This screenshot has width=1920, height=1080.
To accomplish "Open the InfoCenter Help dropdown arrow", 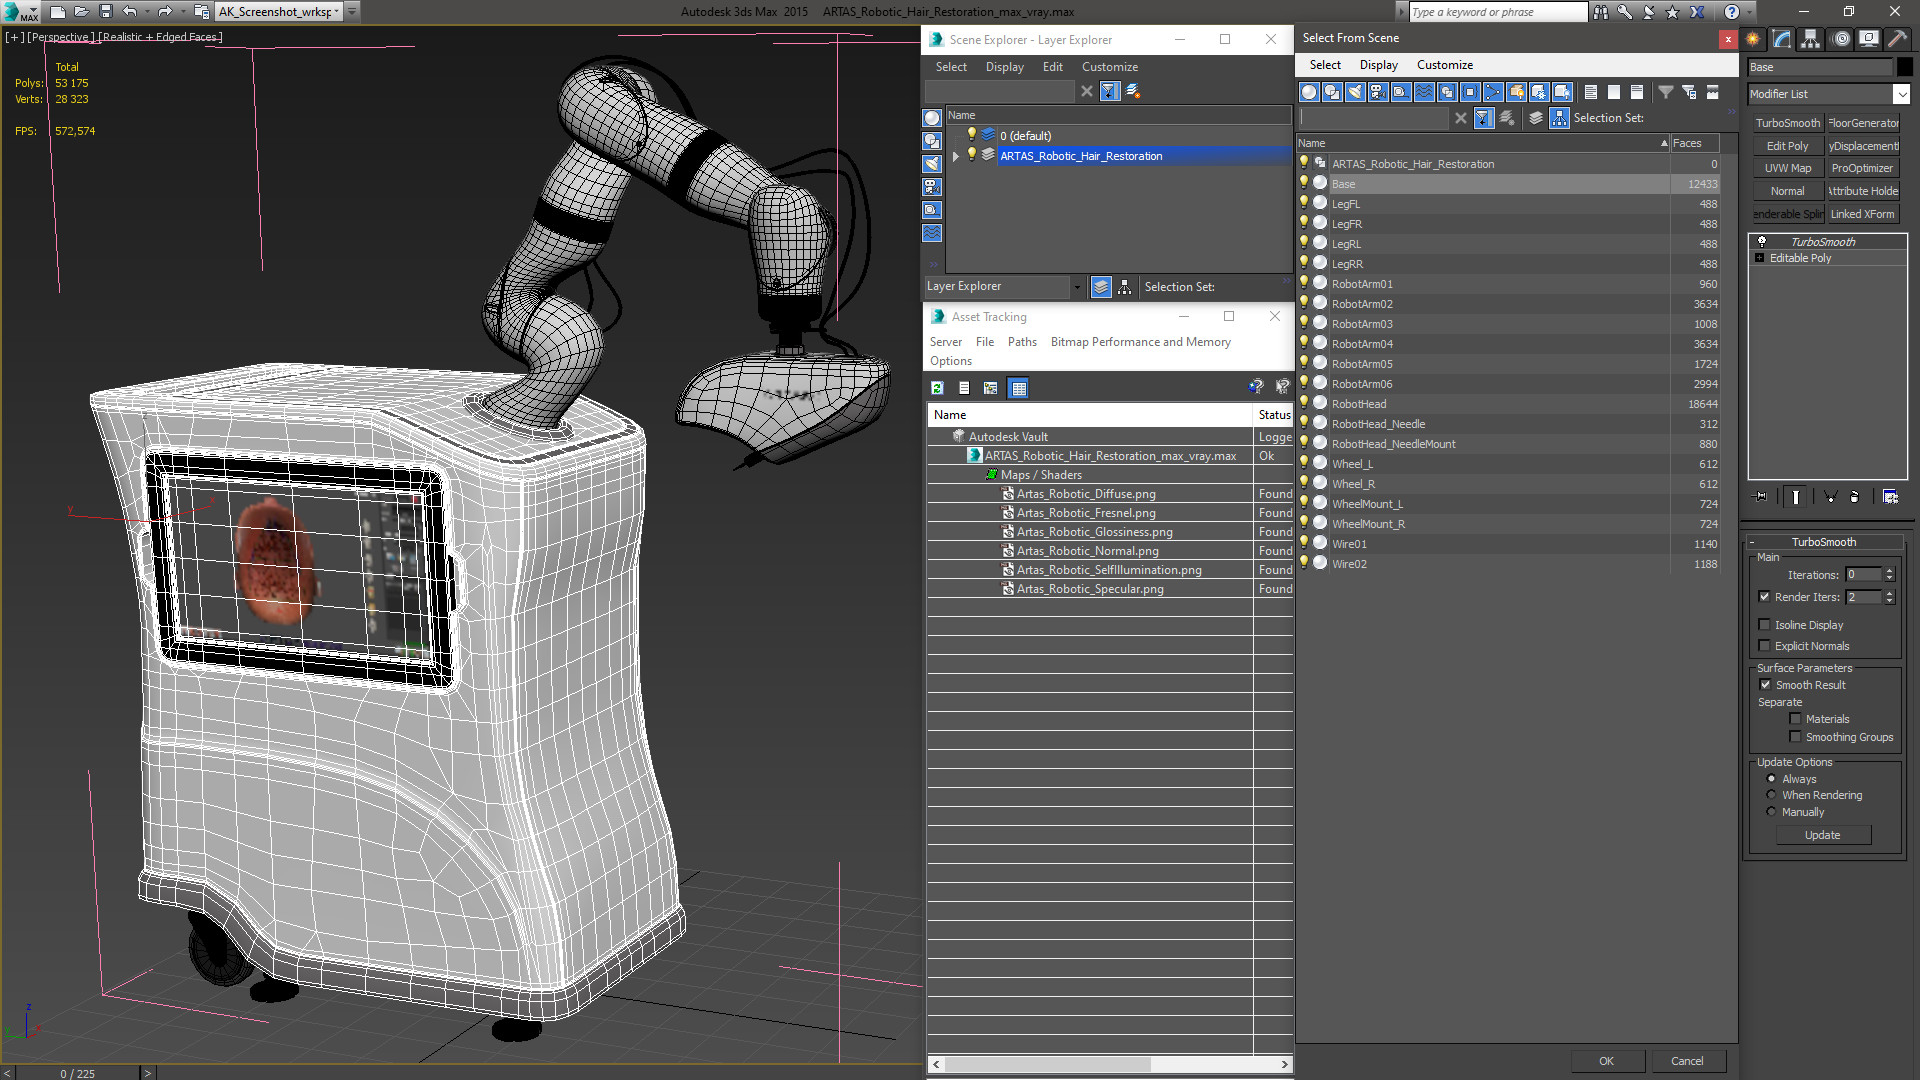I will pos(1749,12).
